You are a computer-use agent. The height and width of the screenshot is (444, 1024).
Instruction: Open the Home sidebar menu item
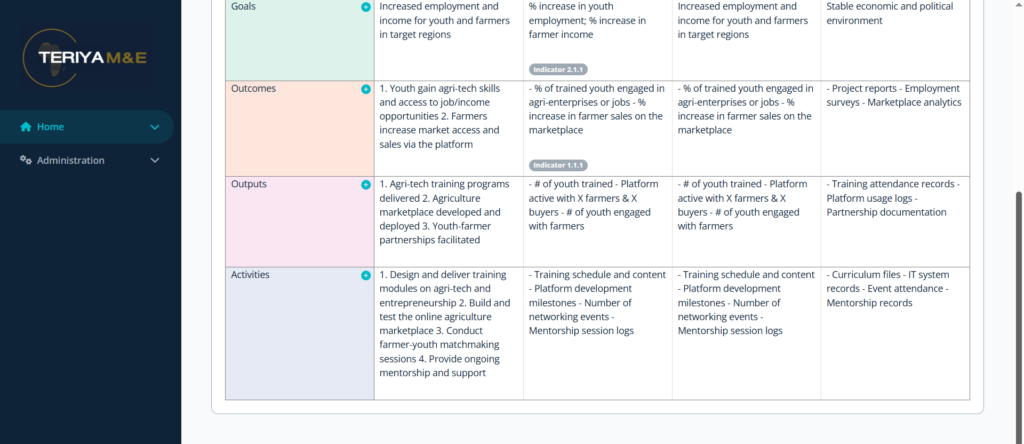pos(86,127)
